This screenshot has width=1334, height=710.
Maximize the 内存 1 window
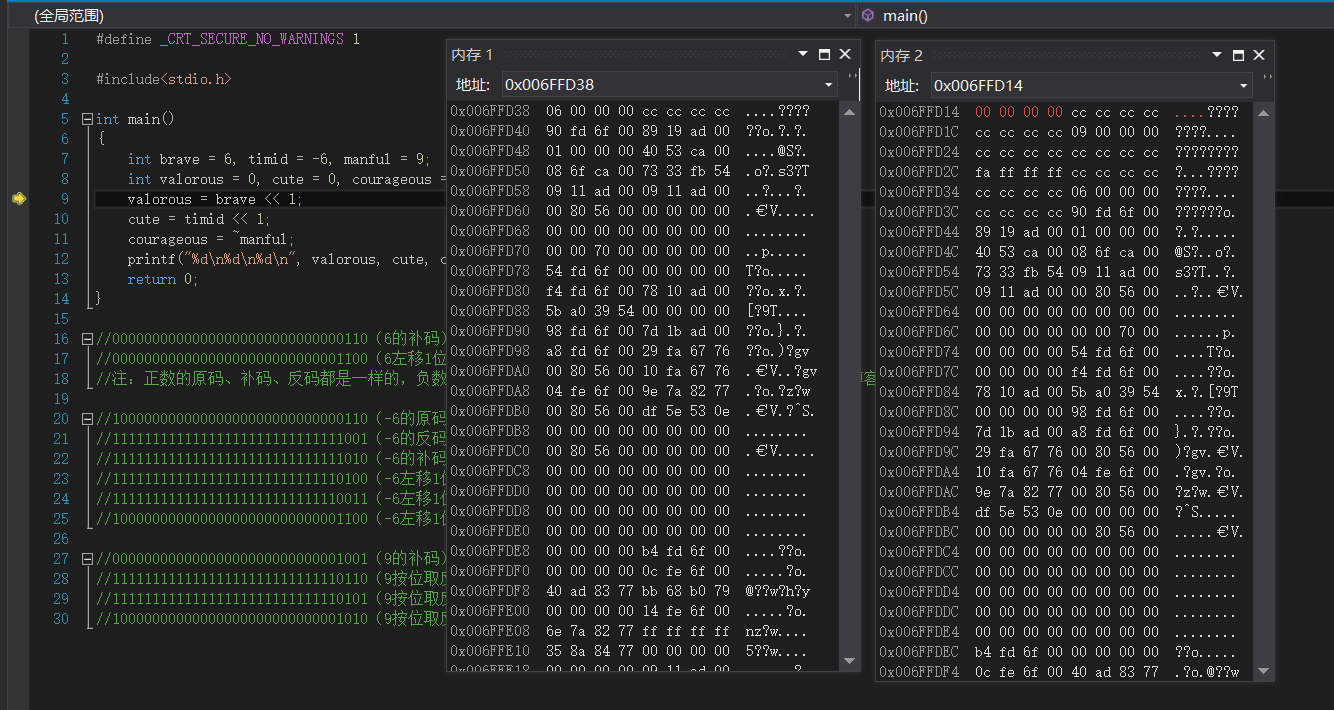[825, 55]
